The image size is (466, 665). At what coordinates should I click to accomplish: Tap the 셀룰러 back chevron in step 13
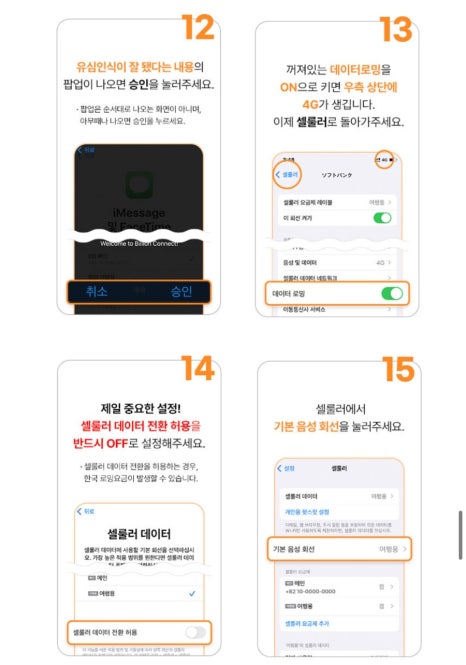[287, 174]
